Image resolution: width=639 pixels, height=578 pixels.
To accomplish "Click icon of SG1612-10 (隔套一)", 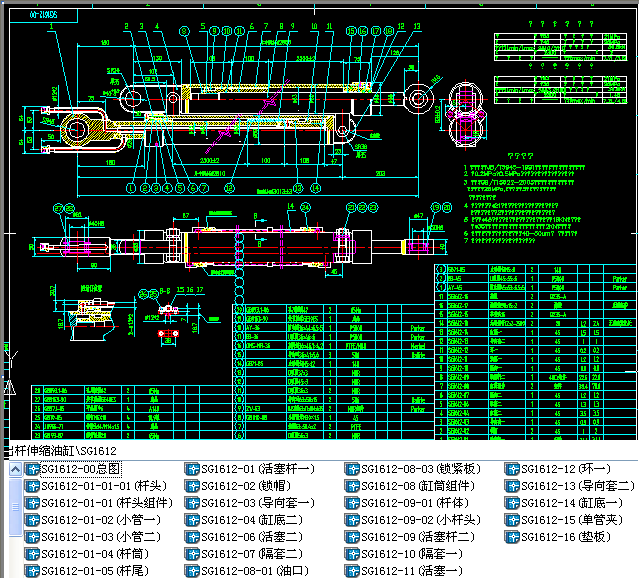I will tap(352, 554).
